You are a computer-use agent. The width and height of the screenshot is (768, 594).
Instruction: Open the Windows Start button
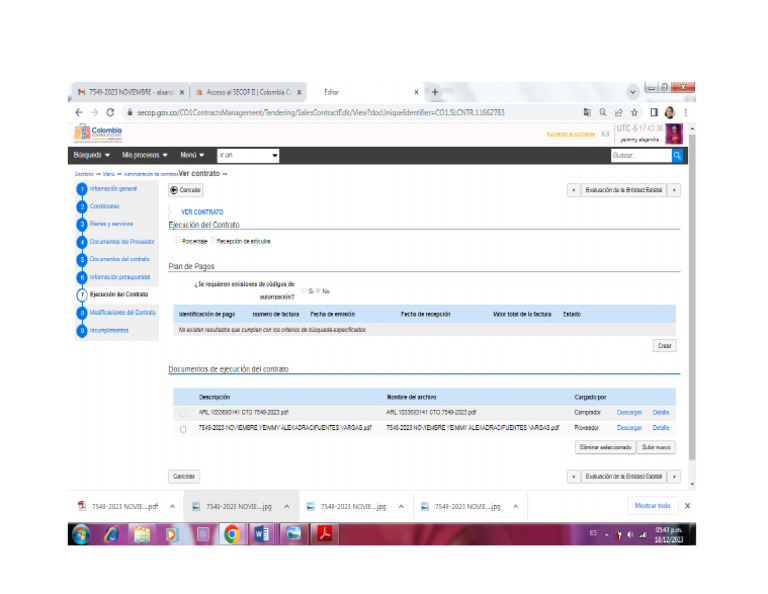[81, 534]
